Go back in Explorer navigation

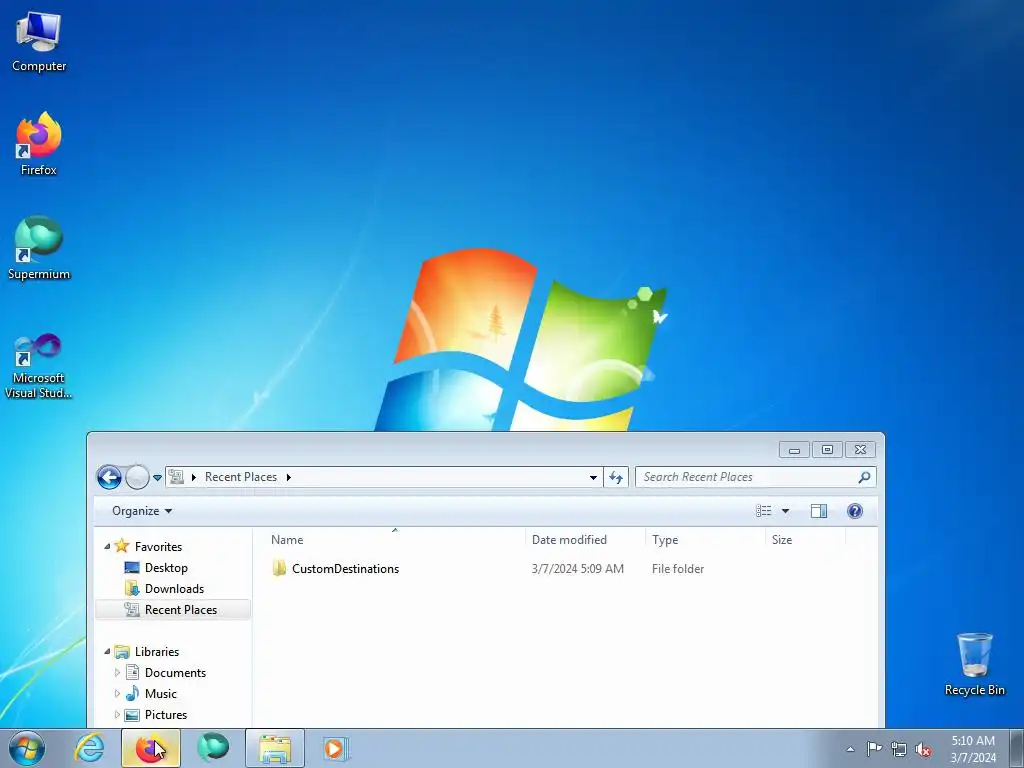click(109, 477)
